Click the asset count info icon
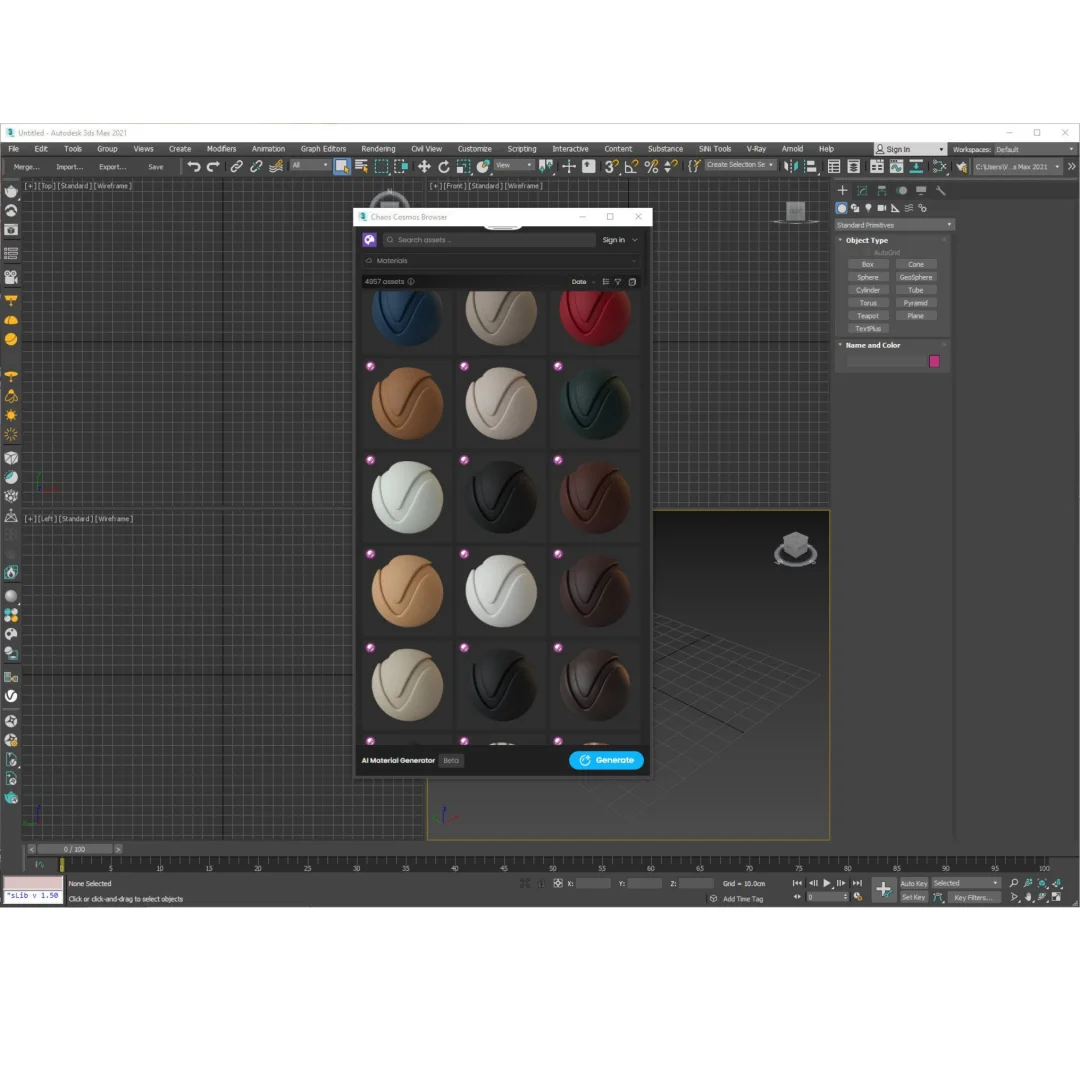The width and height of the screenshot is (1080, 1080). (411, 282)
